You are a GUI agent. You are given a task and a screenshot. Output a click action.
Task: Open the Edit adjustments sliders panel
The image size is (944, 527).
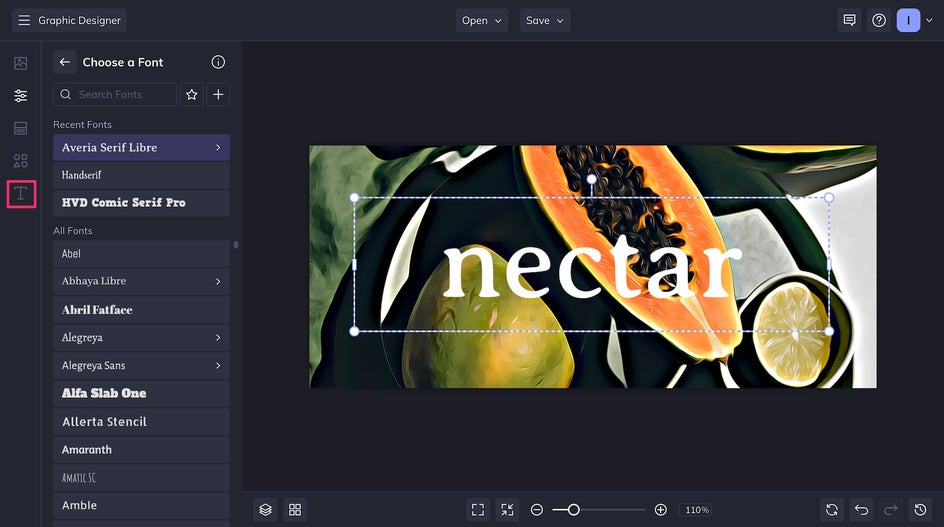coord(20,95)
